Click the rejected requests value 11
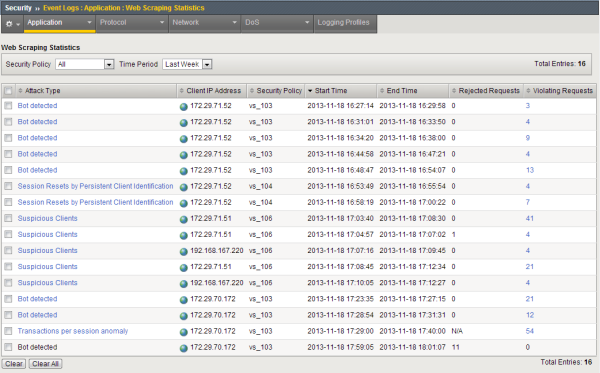The width and height of the screenshot is (600, 373). coord(455,347)
